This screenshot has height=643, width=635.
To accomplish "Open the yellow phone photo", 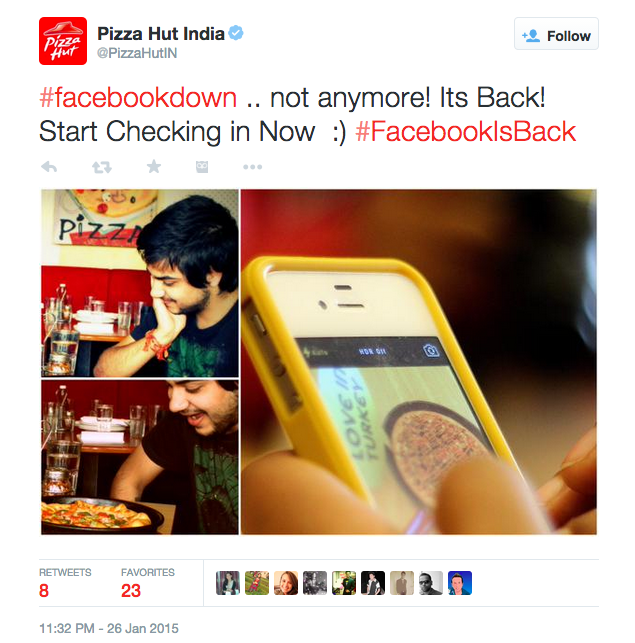I will point(418,362).
